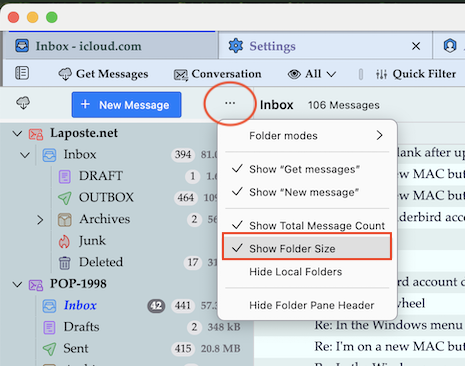This screenshot has height=366, width=465.
Task: Expand the Archives folder
Action: 40,220
